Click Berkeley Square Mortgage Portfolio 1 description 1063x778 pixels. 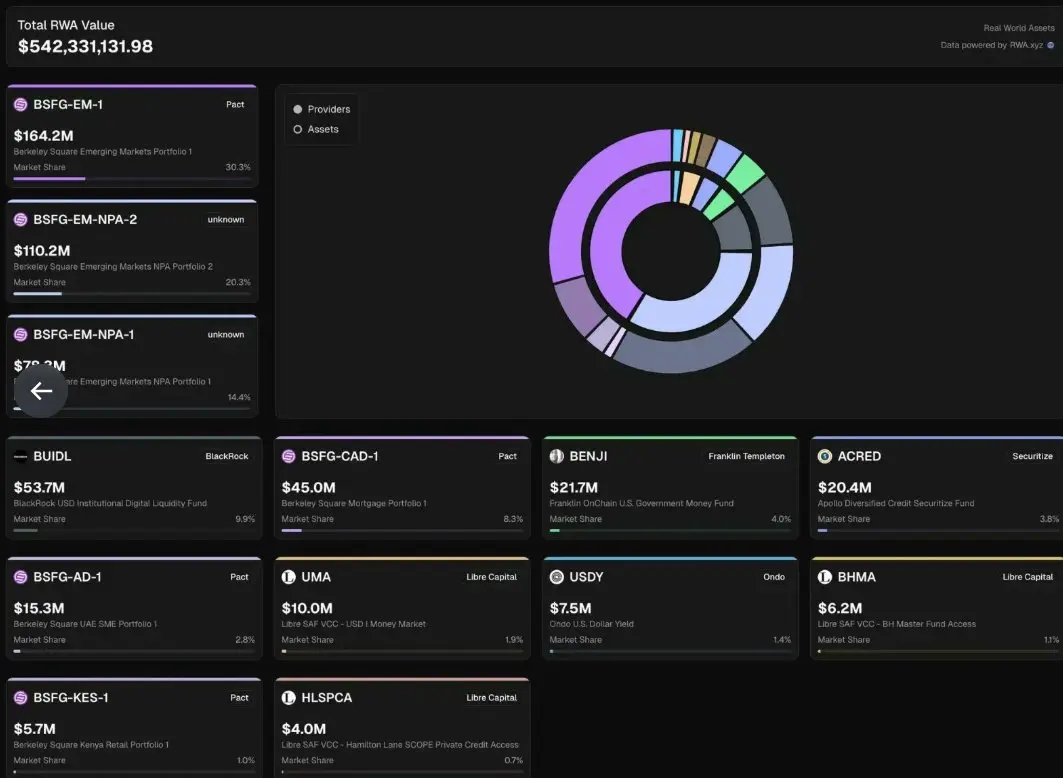pyautogui.click(x=354, y=504)
